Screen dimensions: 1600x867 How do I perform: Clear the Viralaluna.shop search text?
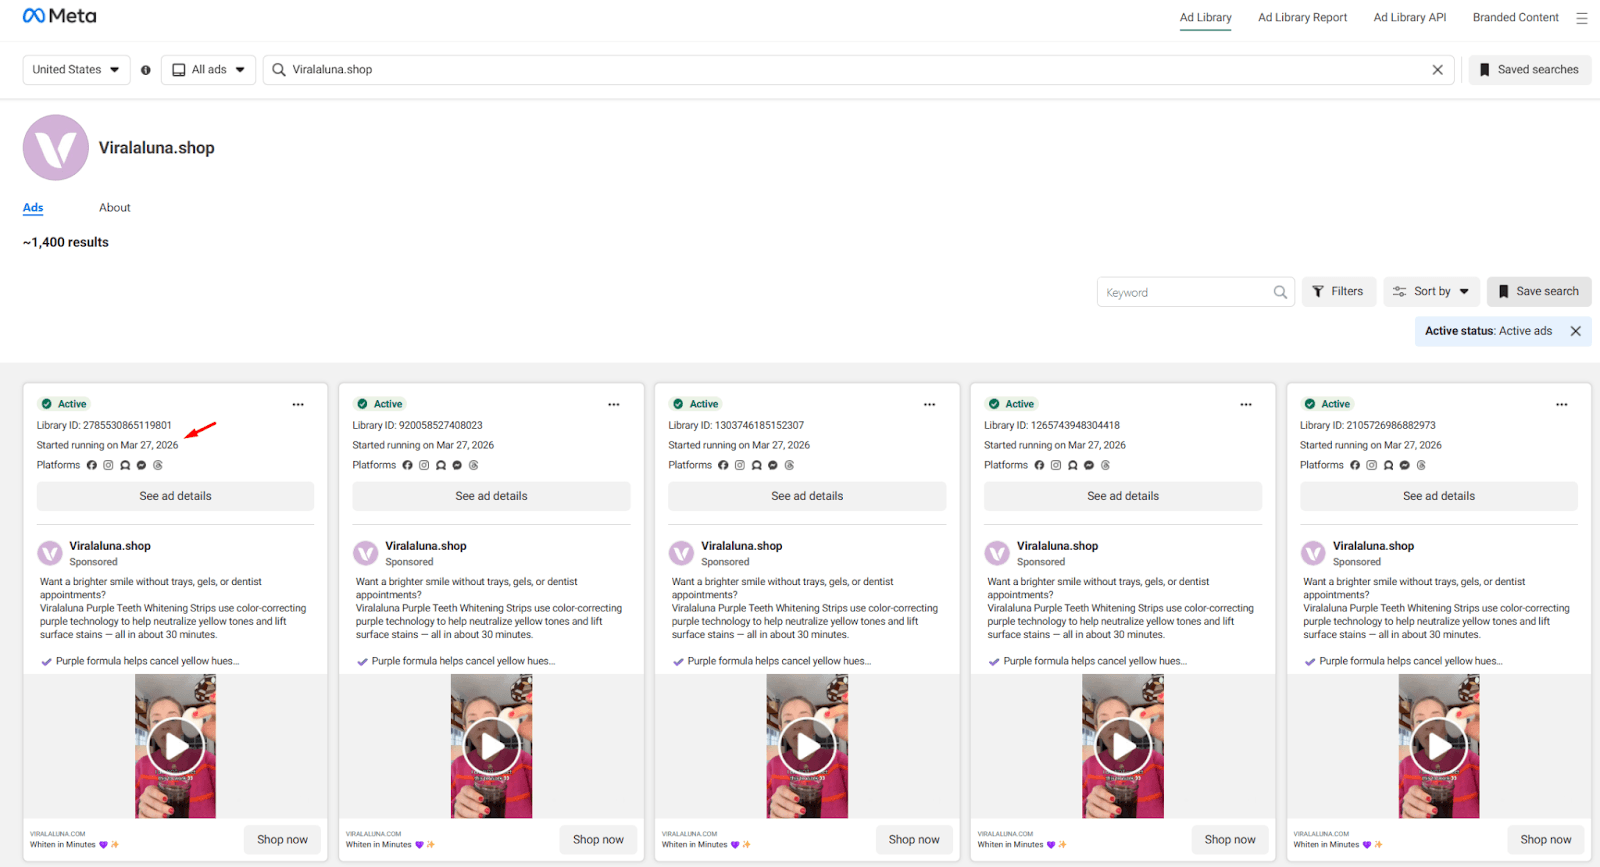tap(1437, 70)
